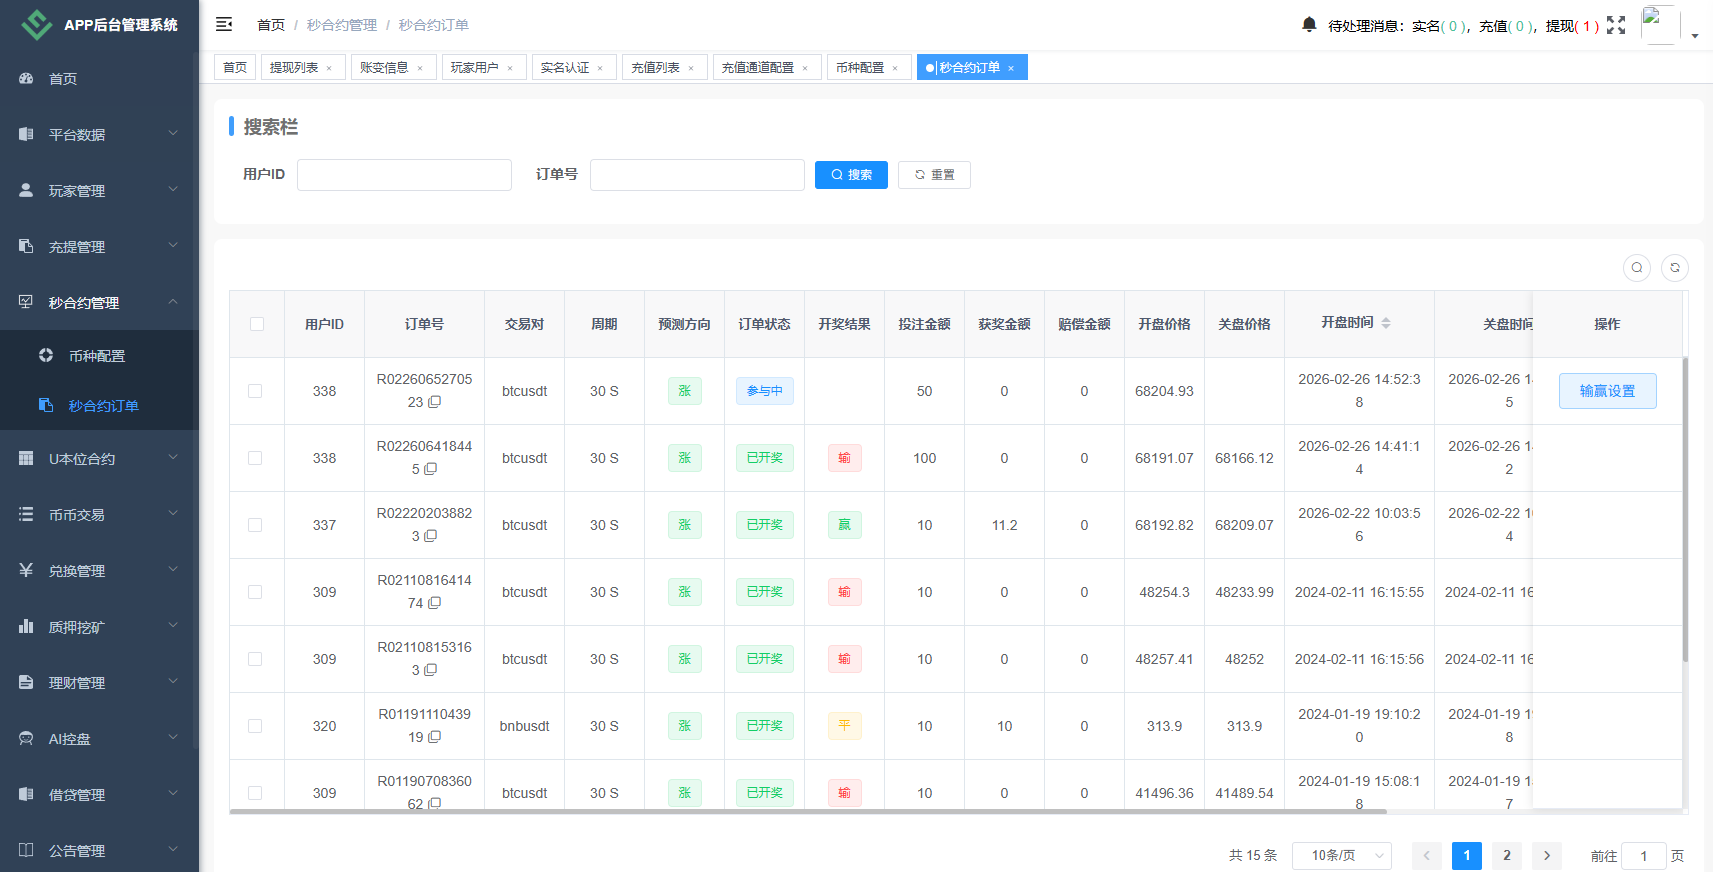Image resolution: width=1713 pixels, height=872 pixels.
Task: Collapse the sidebar with the hamburger icon
Action: click(x=224, y=24)
